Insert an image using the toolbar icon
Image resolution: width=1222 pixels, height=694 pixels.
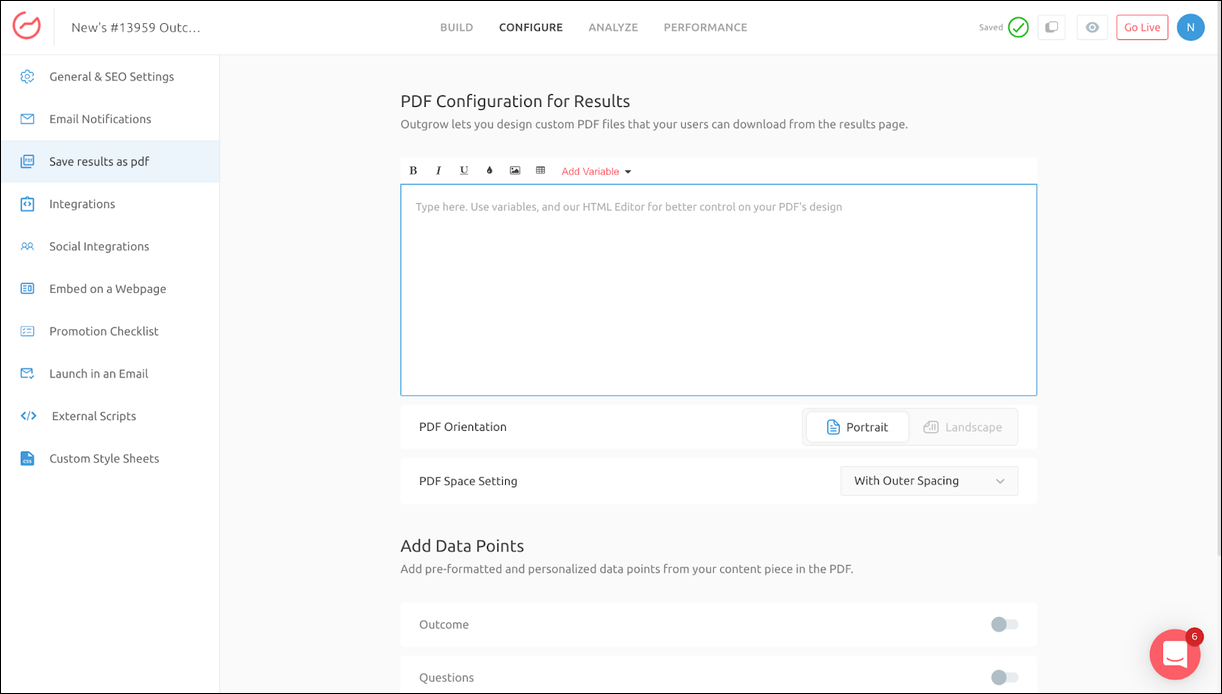point(515,171)
